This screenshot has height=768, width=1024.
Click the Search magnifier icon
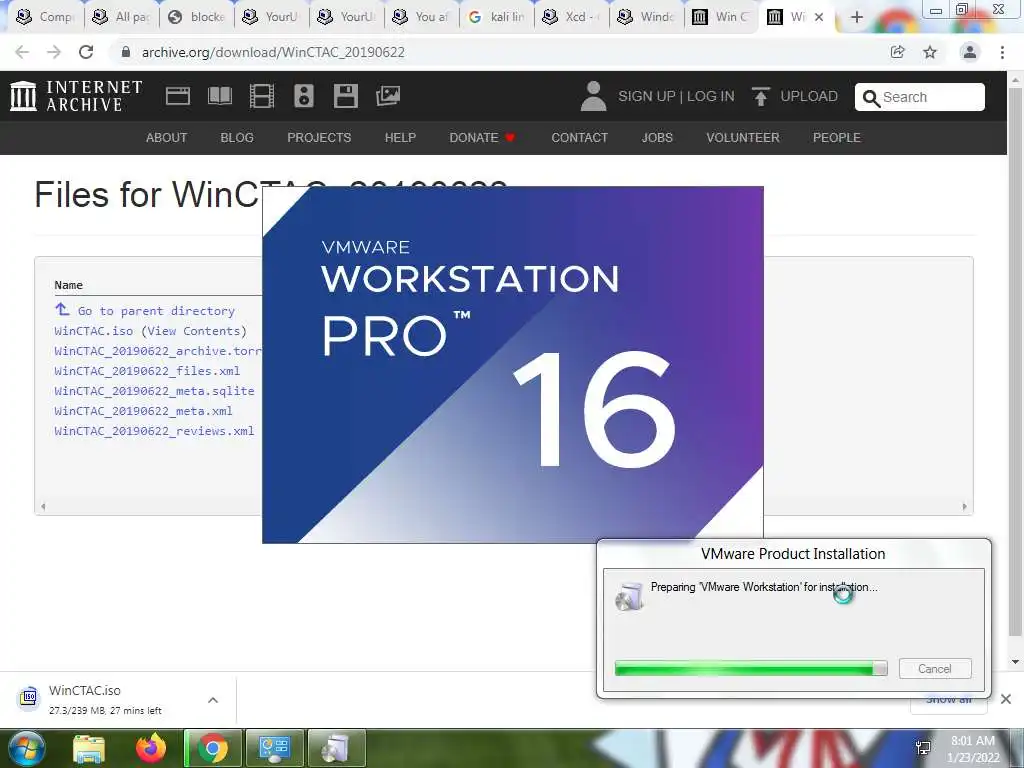[x=871, y=98]
